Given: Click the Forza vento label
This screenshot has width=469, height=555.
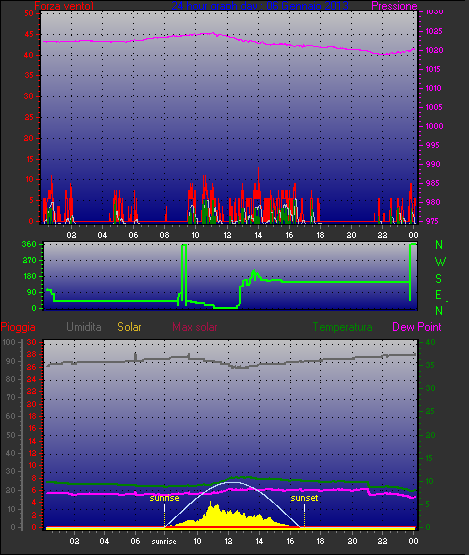Looking at the screenshot, I should click(64, 6).
